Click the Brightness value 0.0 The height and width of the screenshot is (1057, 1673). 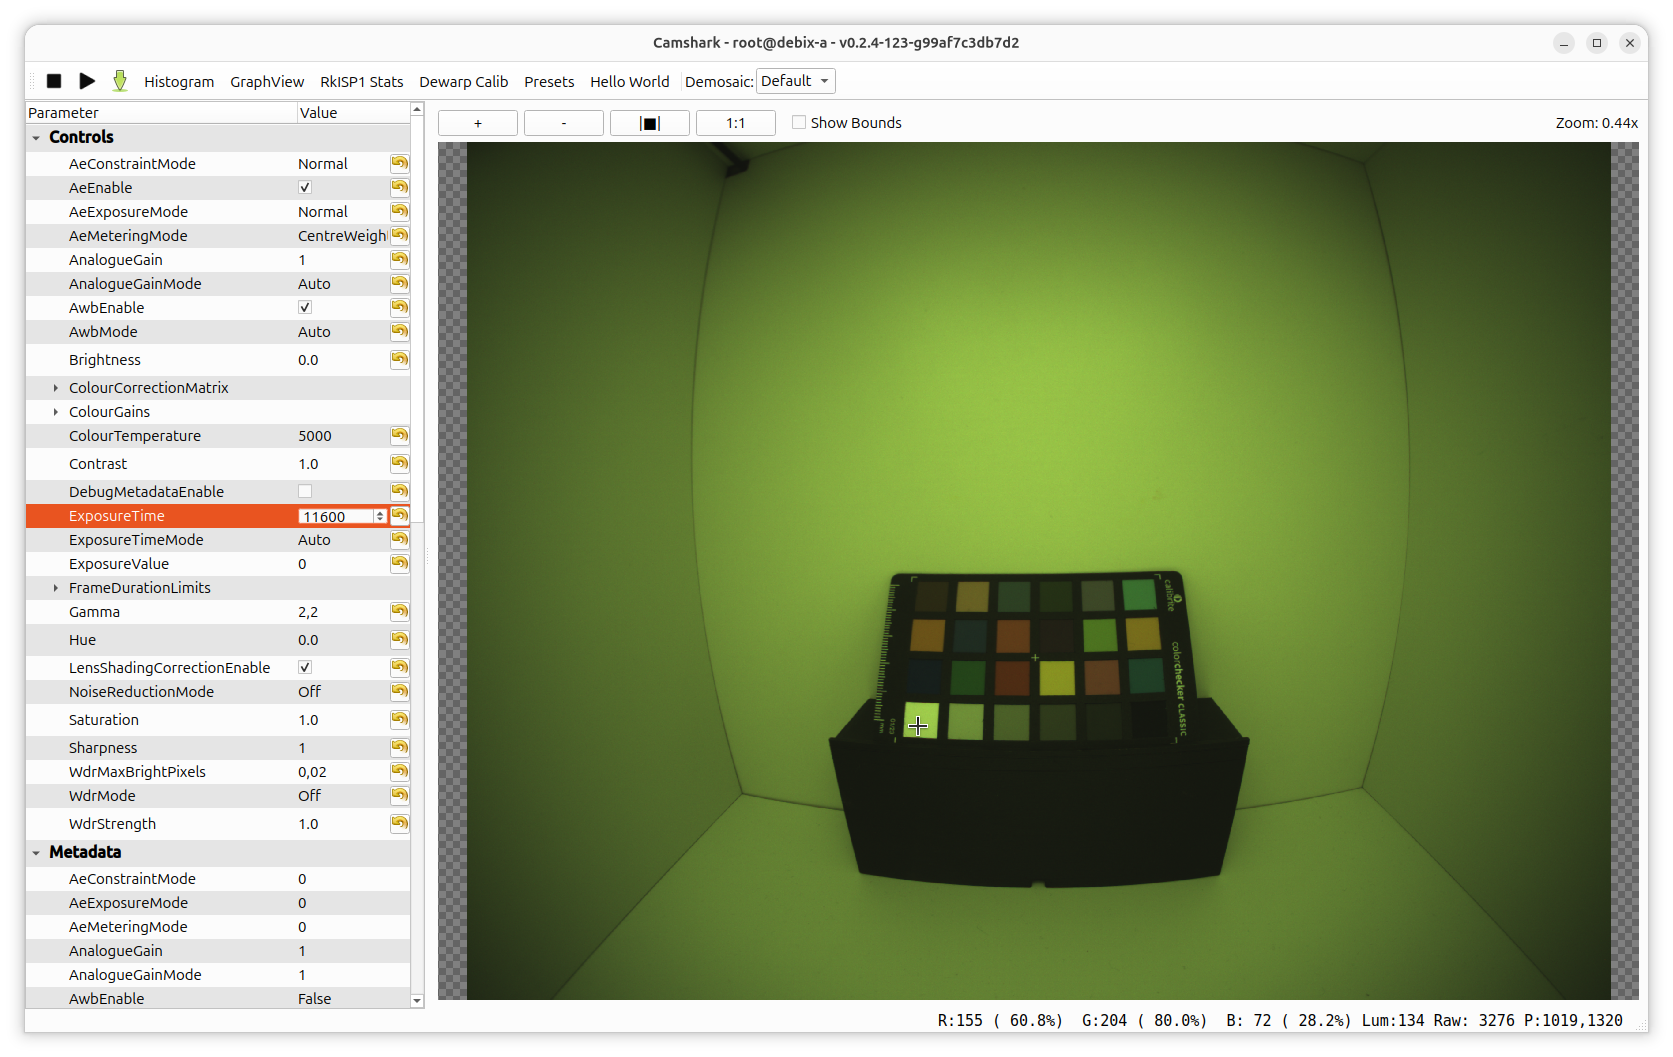click(x=308, y=360)
